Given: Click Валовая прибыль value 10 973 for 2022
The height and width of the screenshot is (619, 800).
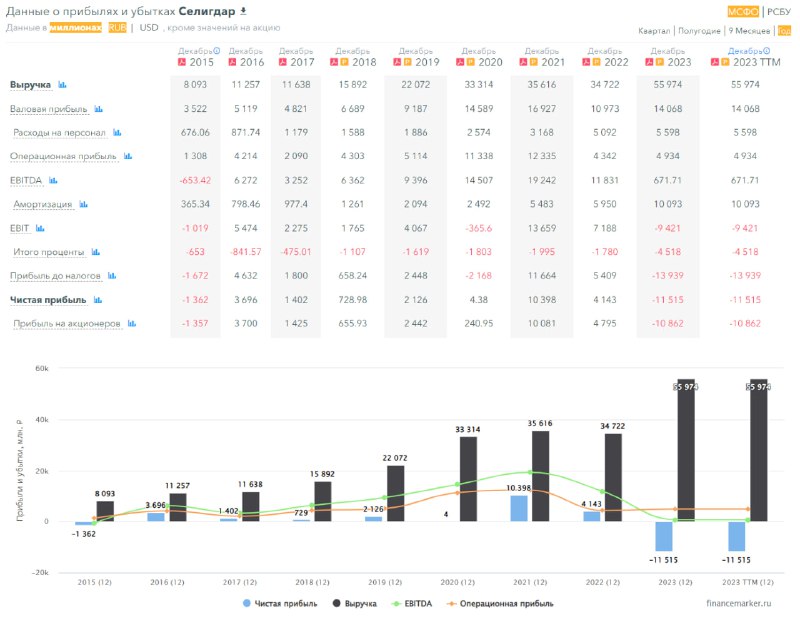Looking at the screenshot, I should point(605,109).
